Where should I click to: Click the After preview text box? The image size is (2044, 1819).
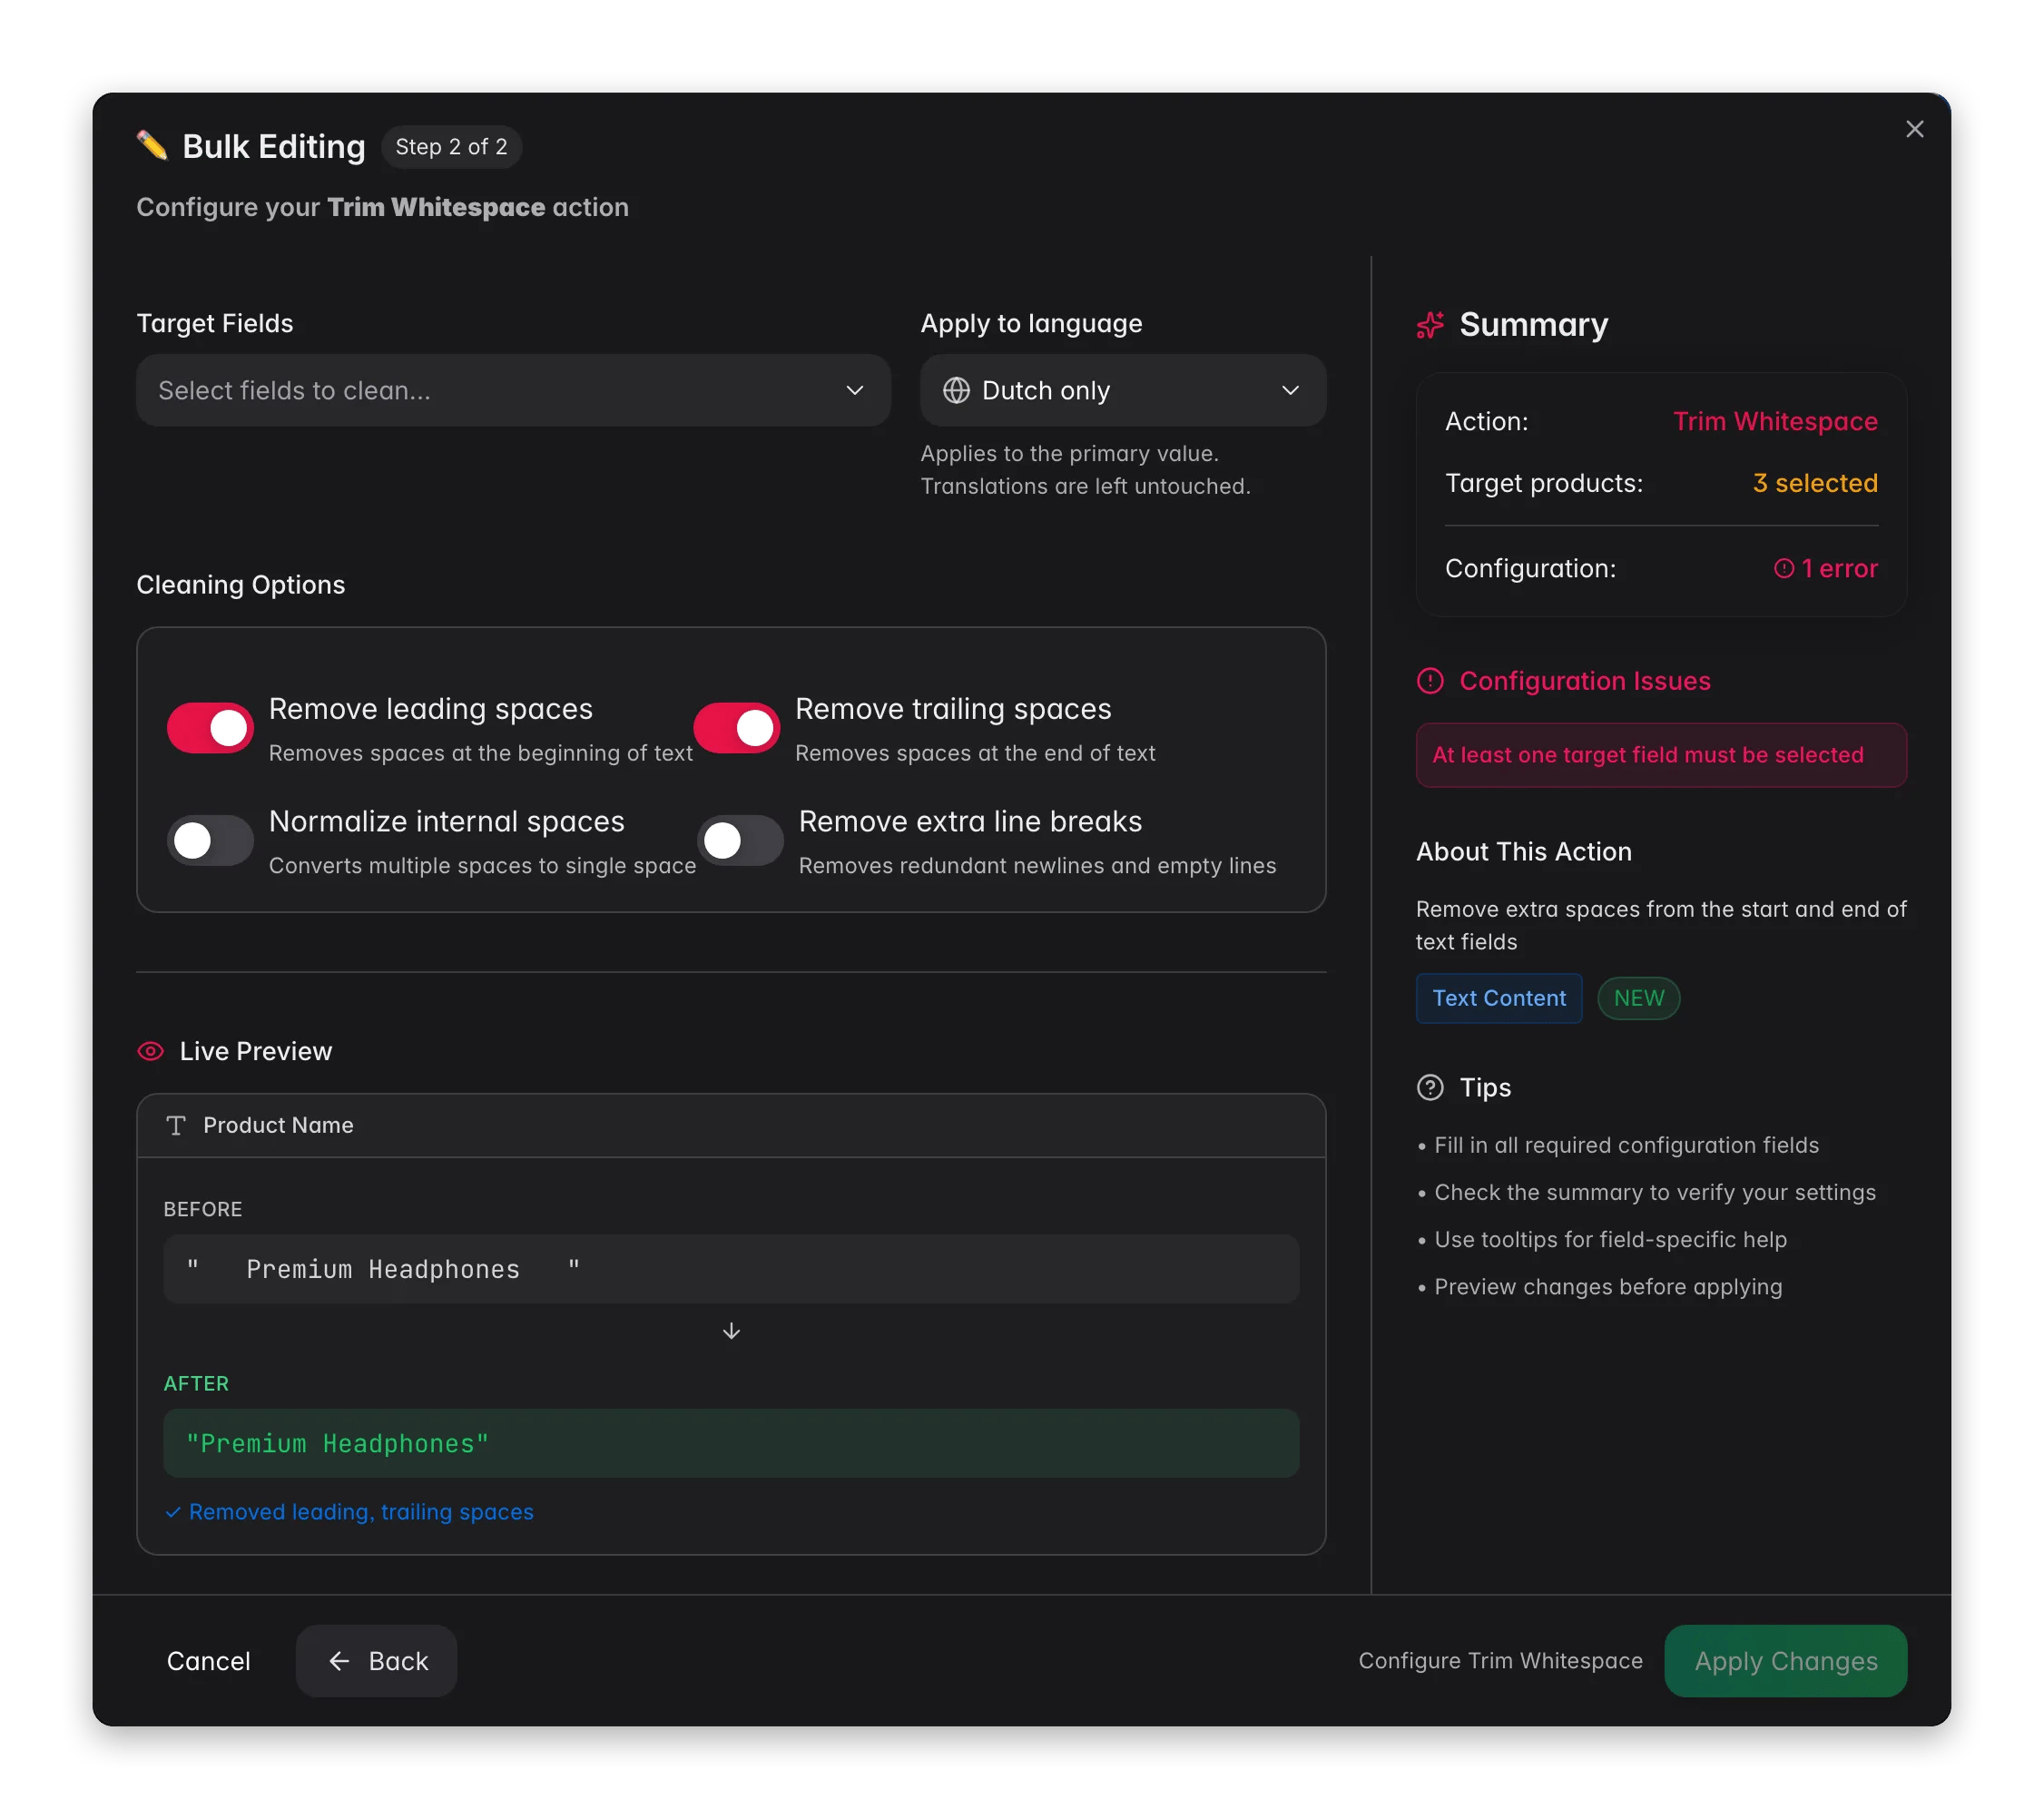click(731, 1443)
